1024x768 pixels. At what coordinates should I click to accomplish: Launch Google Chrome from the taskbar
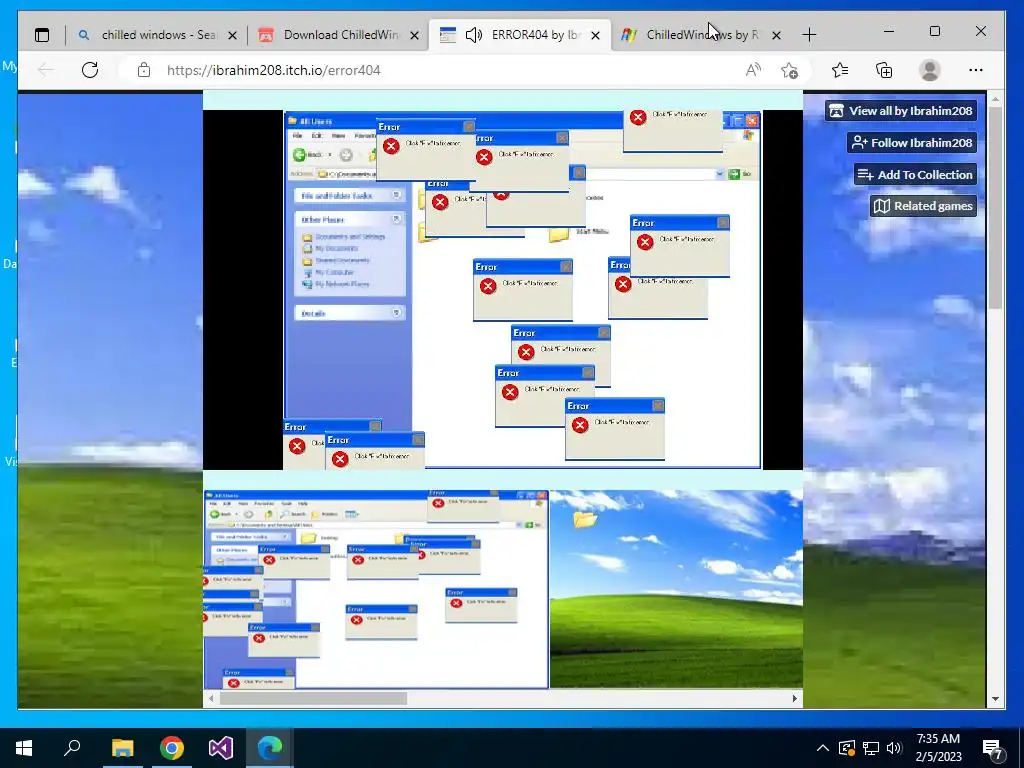point(172,748)
